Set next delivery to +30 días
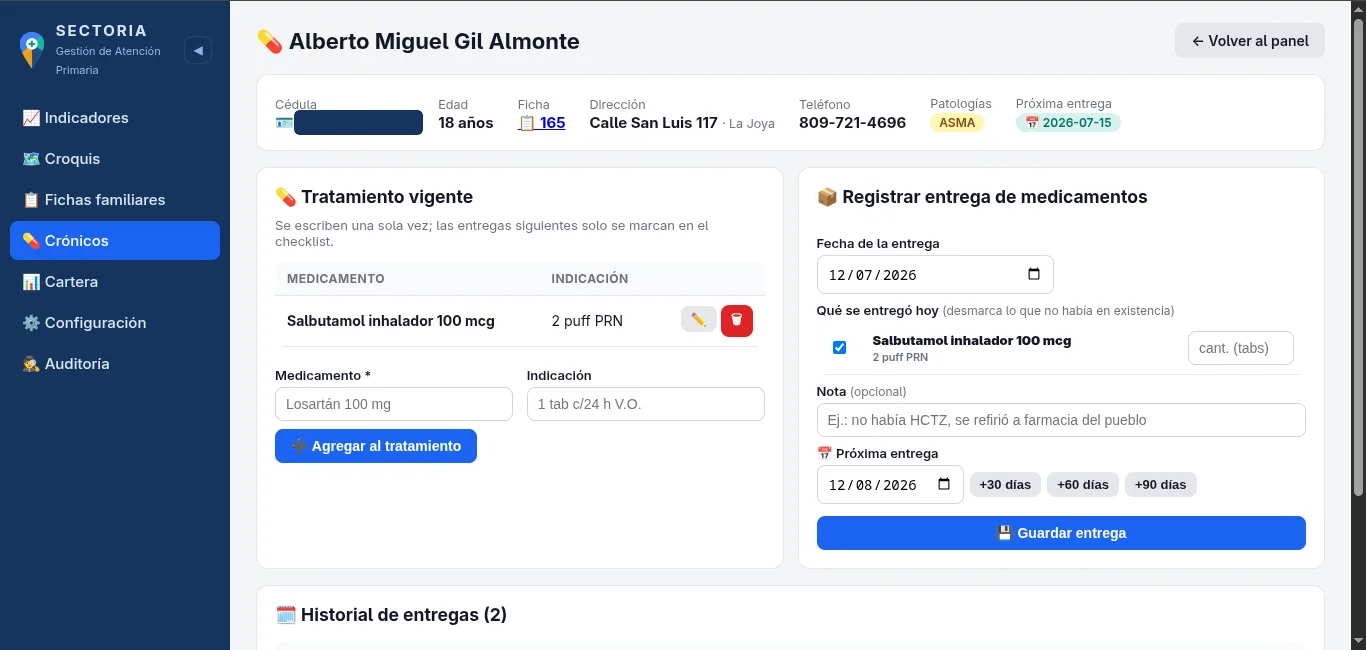This screenshot has width=1366, height=650. coord(1005,485)
